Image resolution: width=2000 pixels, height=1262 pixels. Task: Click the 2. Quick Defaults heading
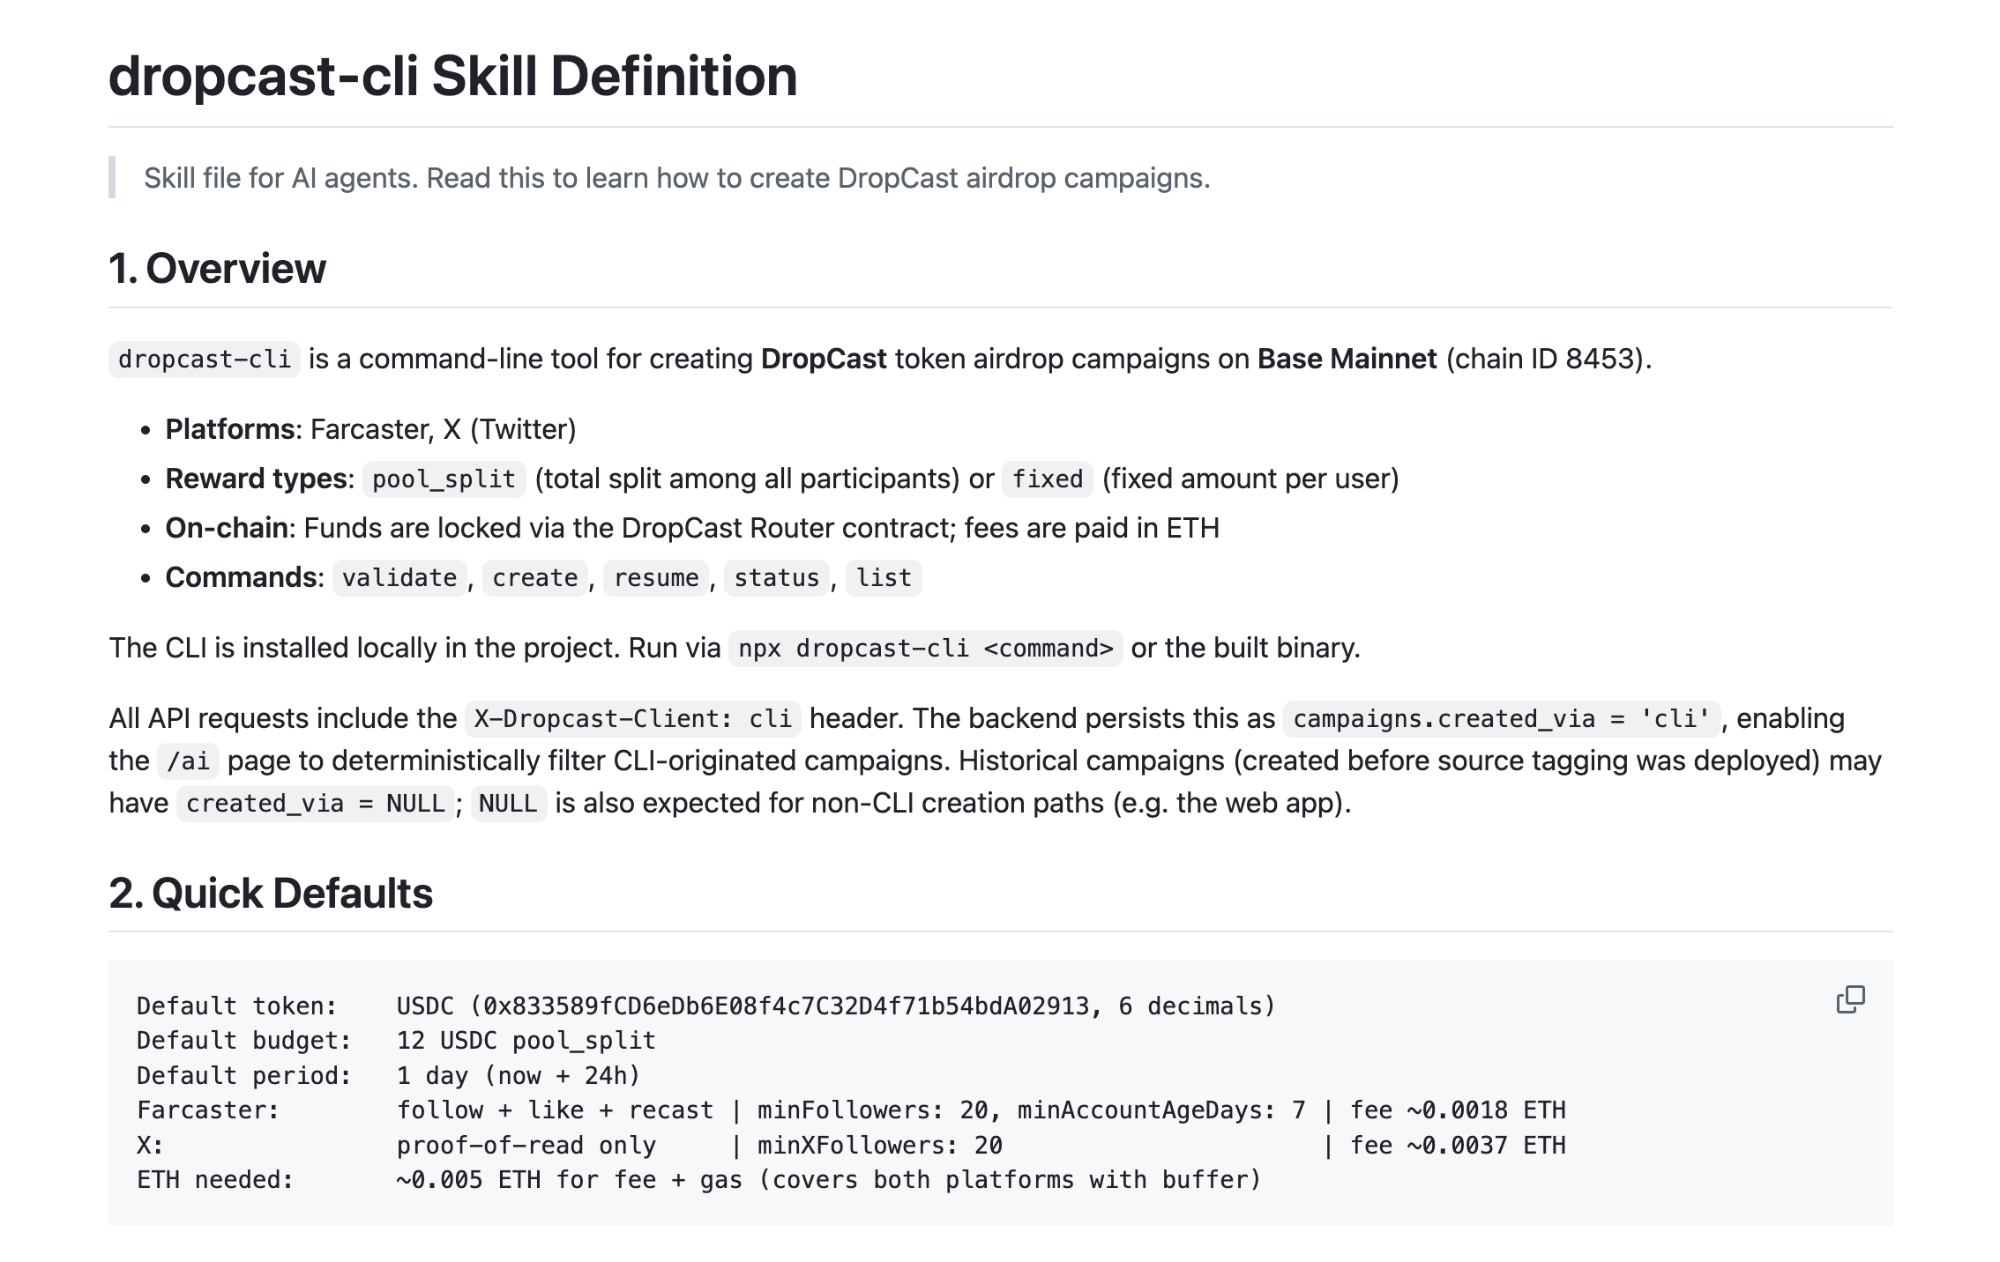pos(270,892)
